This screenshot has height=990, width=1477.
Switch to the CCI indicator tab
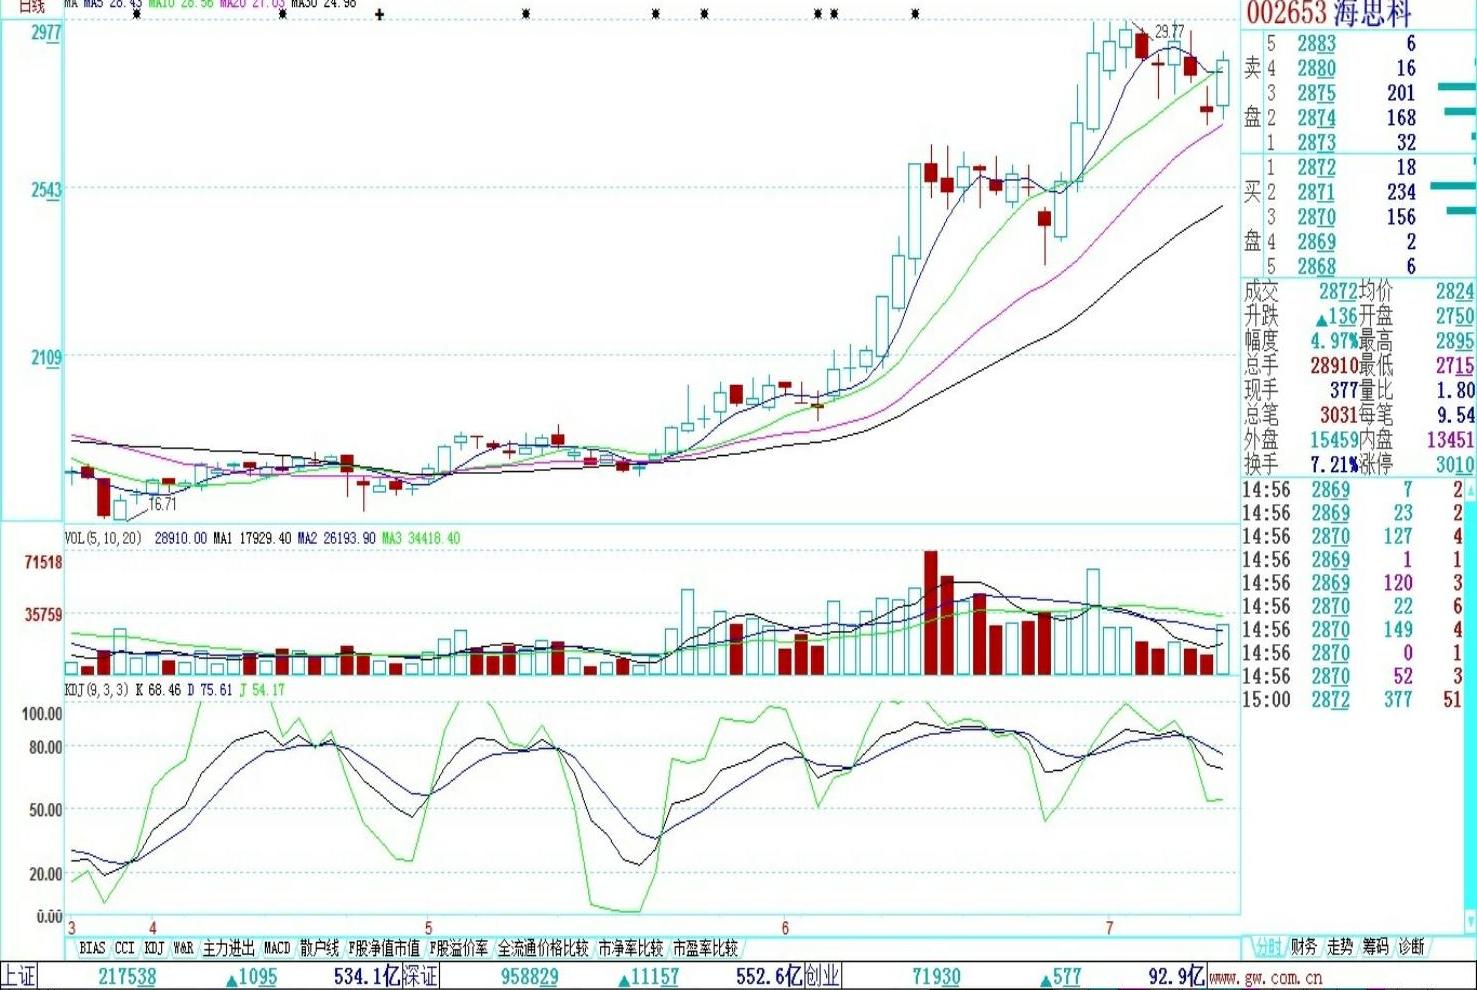pos(125,948)
